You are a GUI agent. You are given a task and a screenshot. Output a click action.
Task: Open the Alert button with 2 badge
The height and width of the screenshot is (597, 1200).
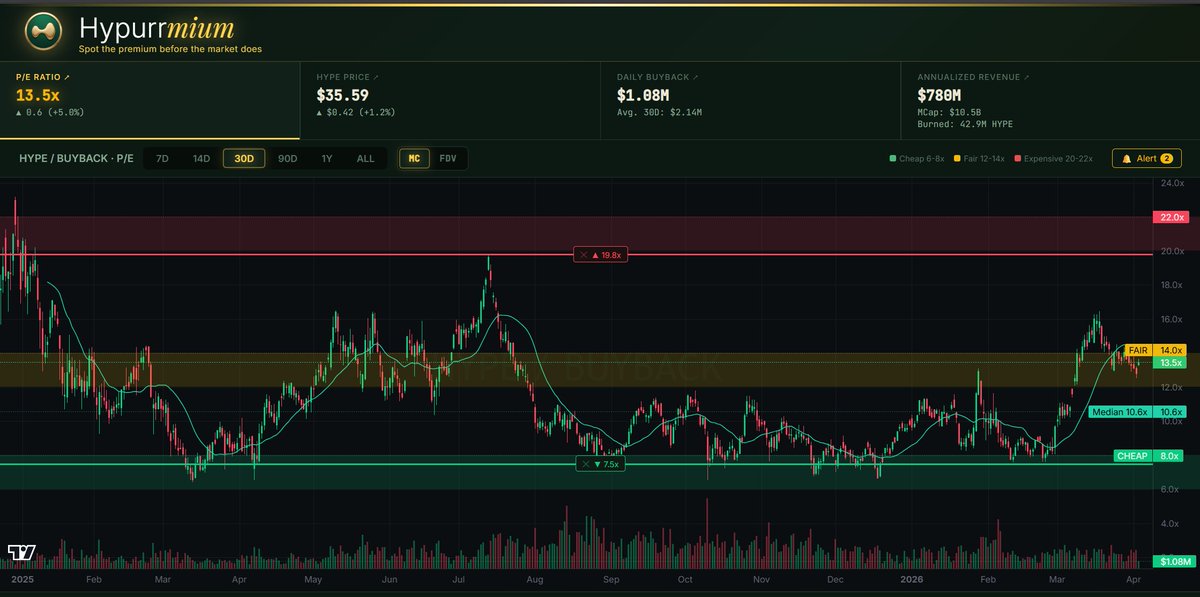tap(1146, 158)
